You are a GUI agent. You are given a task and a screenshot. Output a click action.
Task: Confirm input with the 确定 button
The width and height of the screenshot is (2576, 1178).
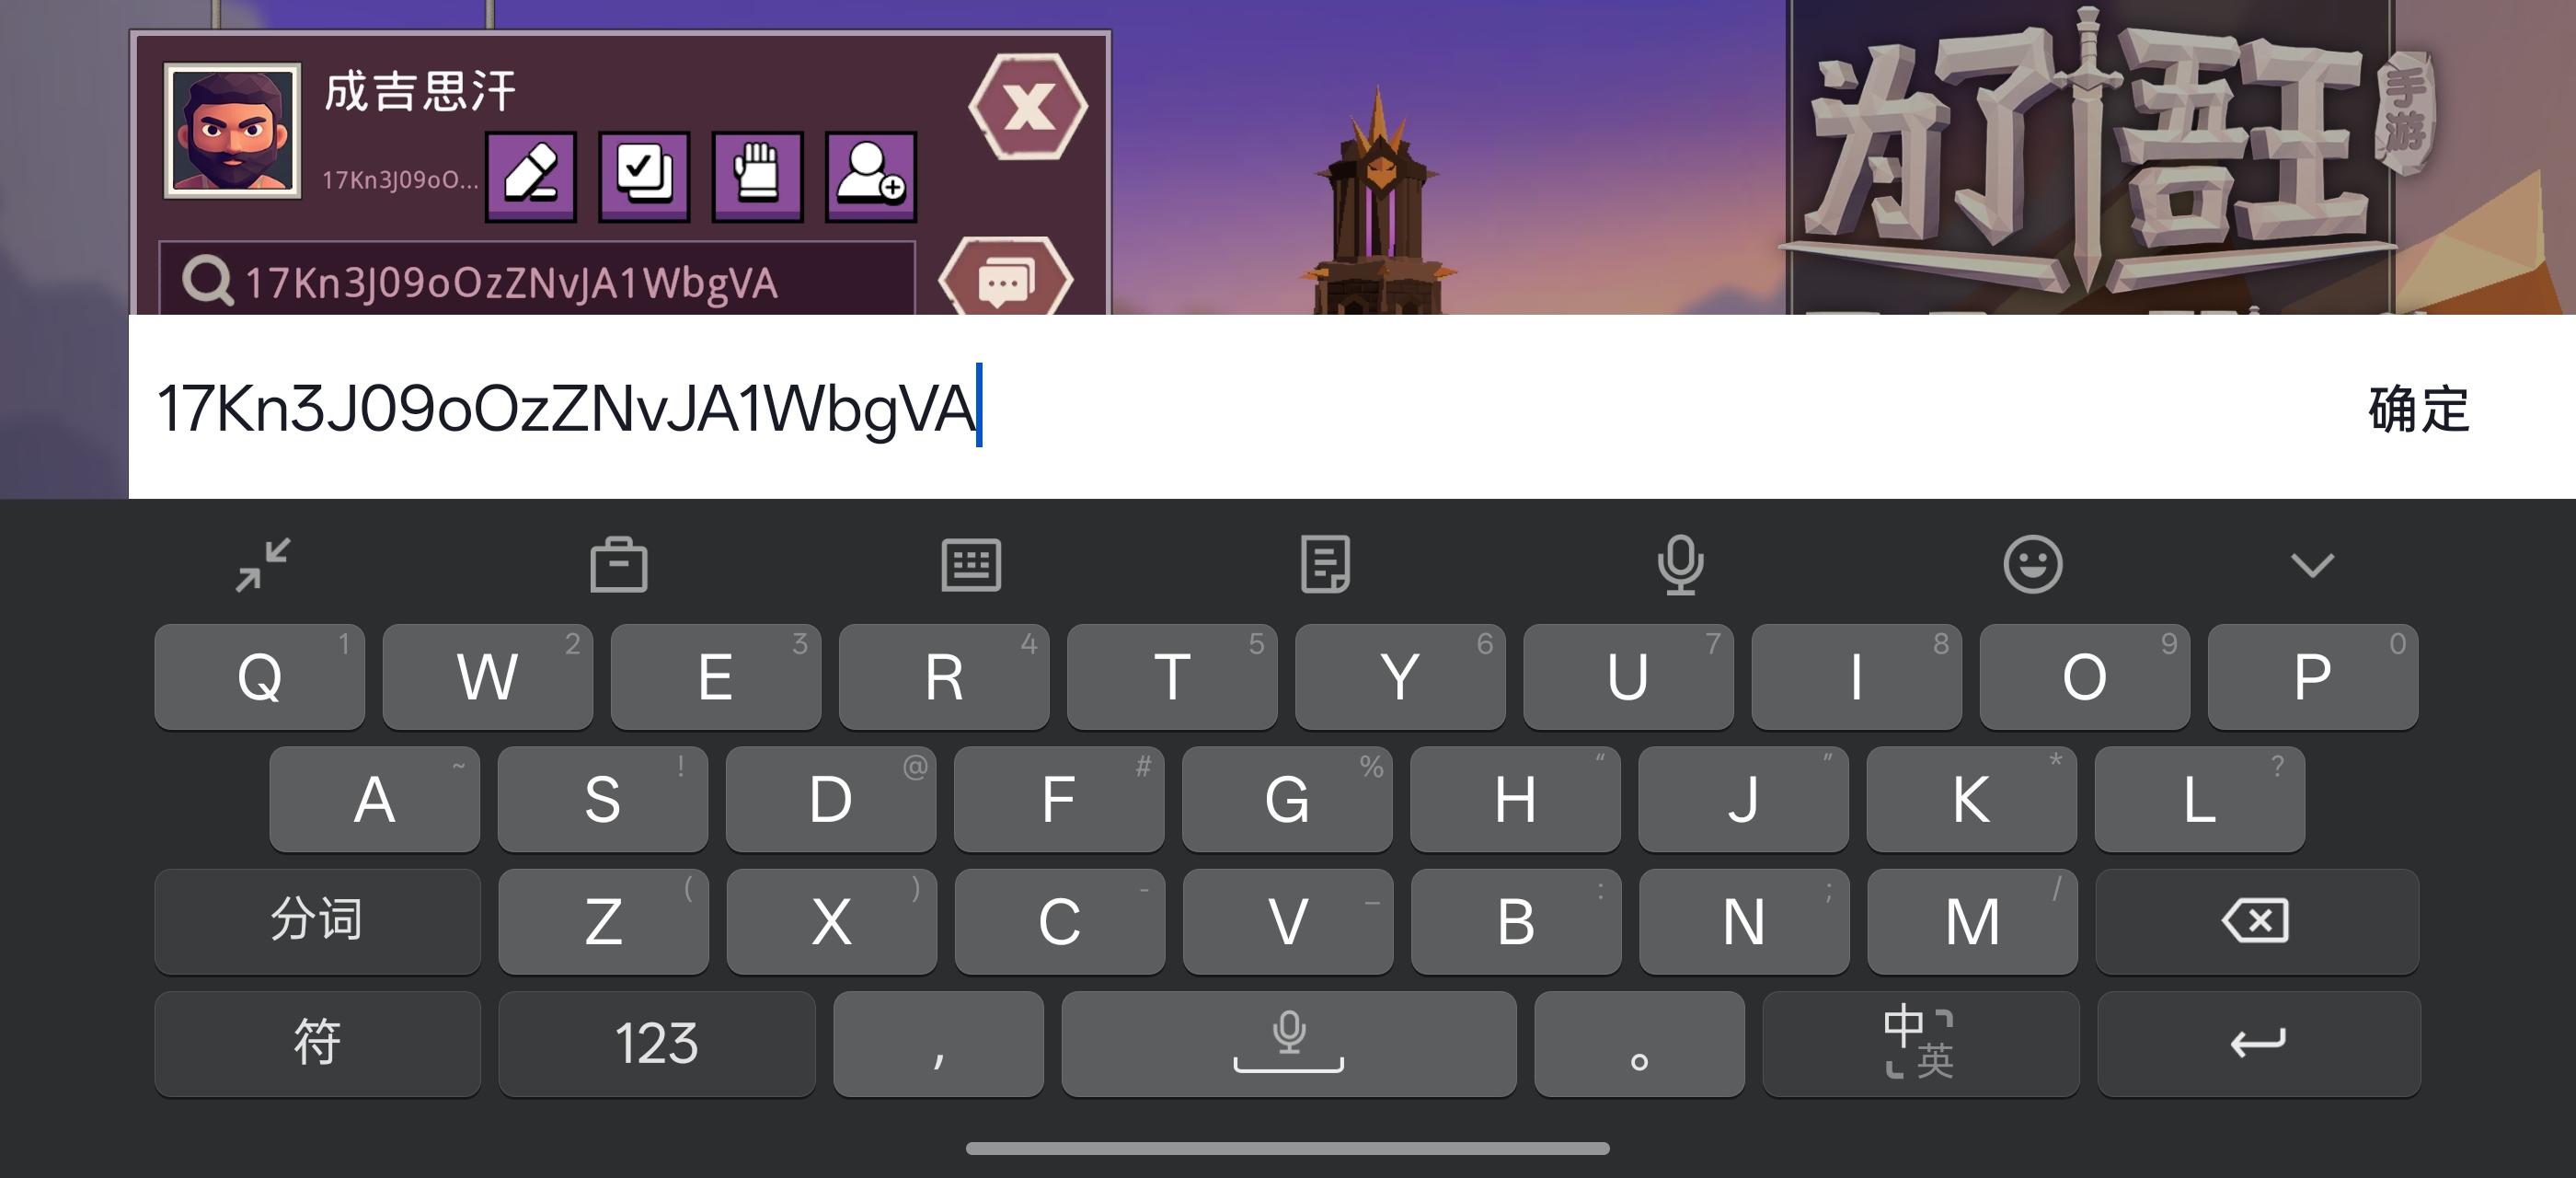[x=2419, y=409]
